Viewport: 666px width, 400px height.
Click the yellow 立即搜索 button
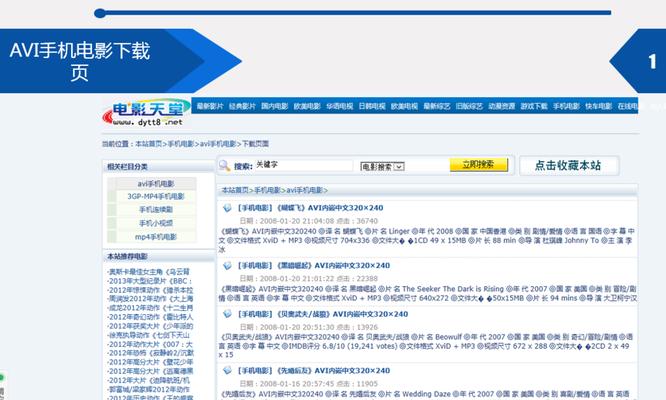[x=479, y=165]
